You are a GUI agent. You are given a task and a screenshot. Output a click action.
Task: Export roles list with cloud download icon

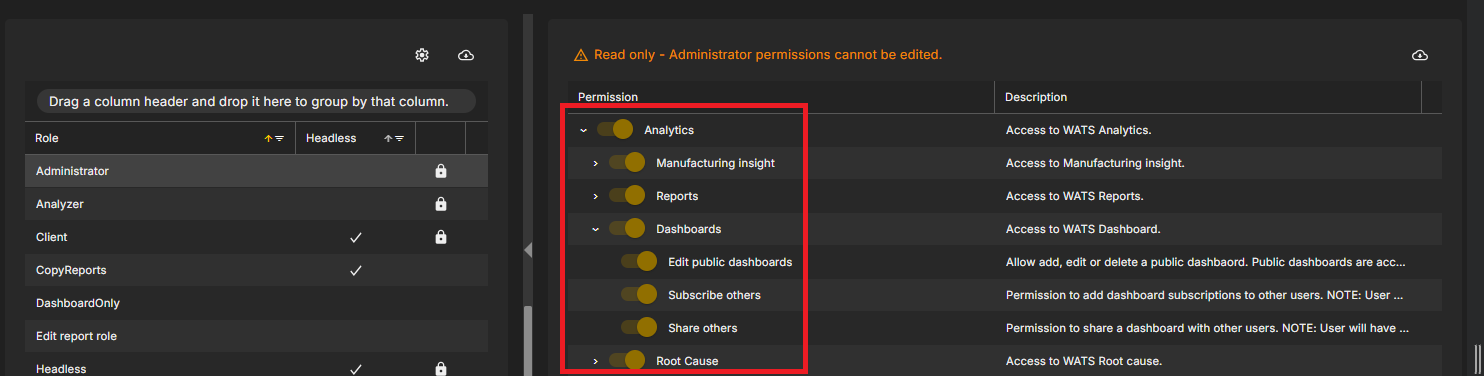click(x=466, y=55)
